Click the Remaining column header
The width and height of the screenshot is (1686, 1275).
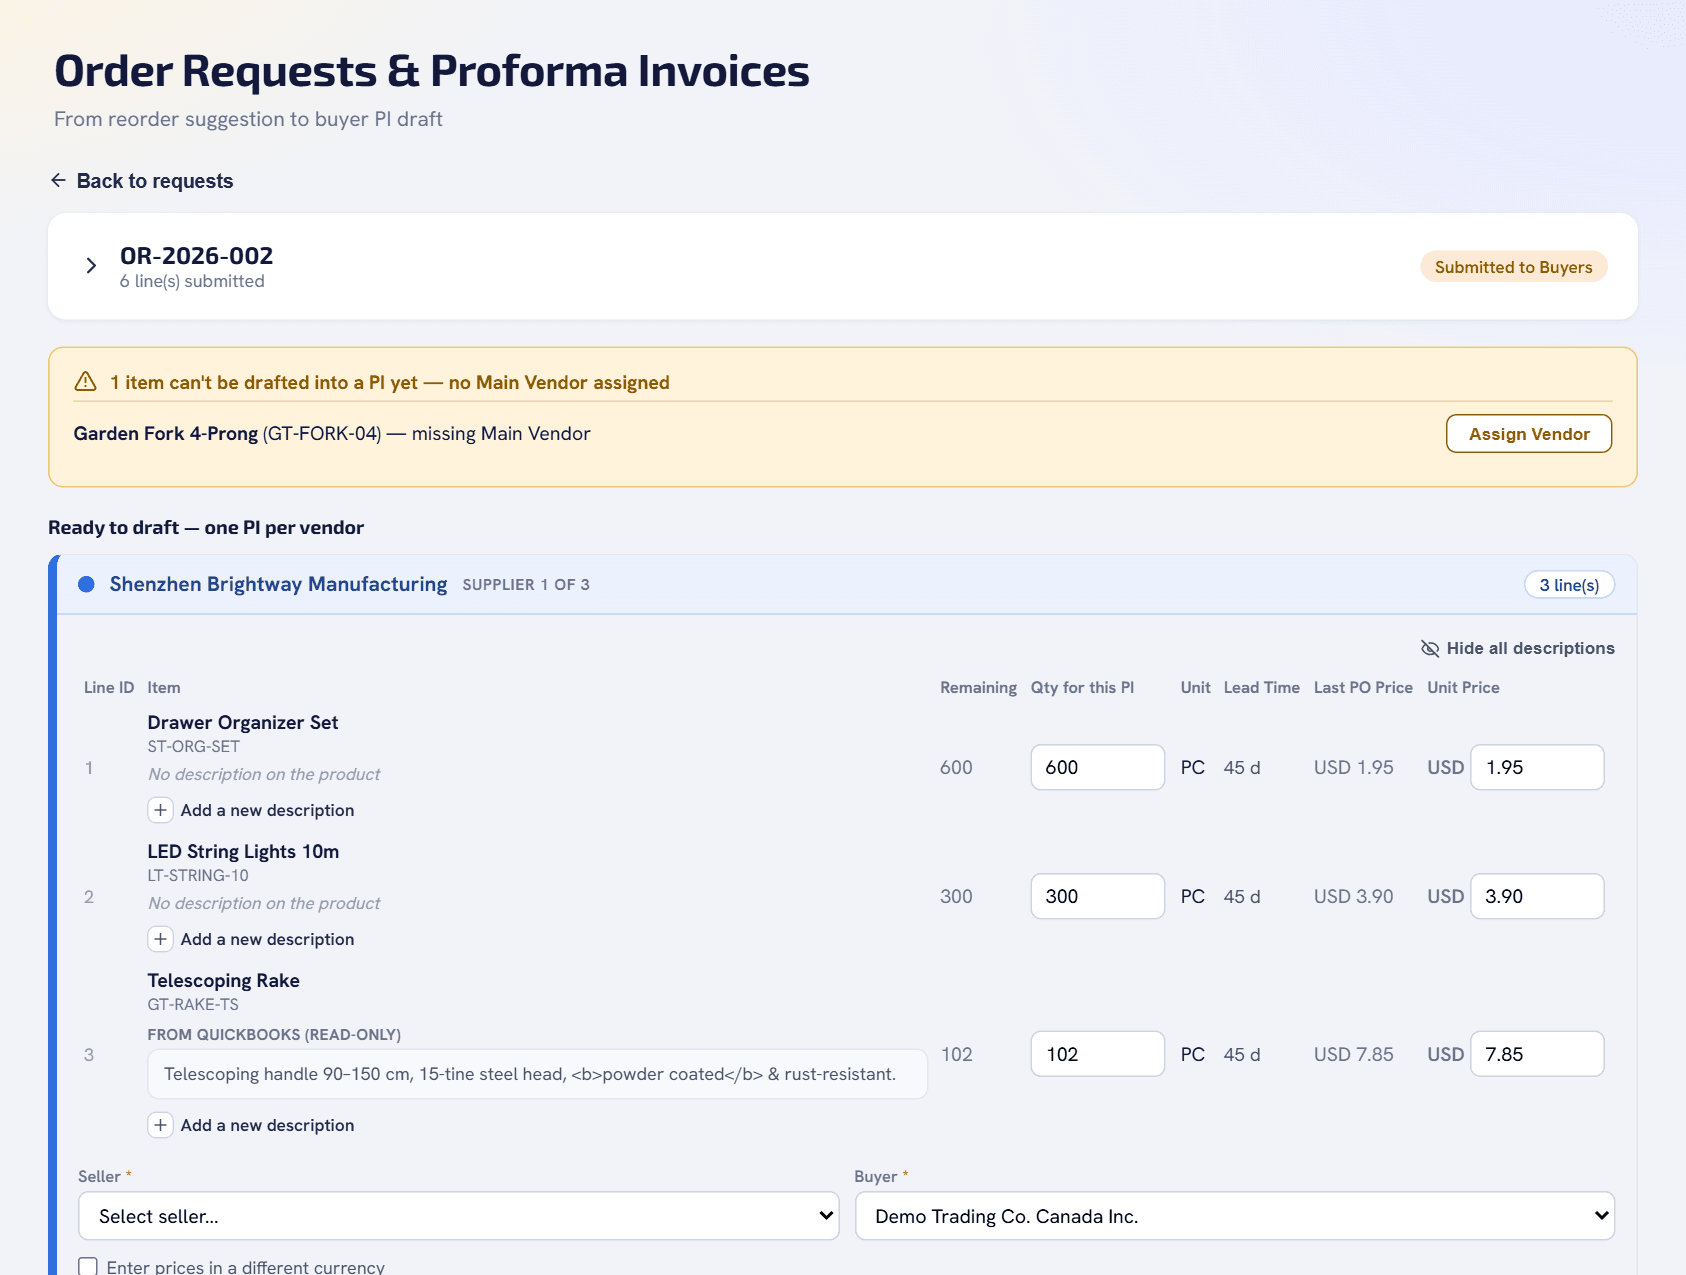(978, 687)
